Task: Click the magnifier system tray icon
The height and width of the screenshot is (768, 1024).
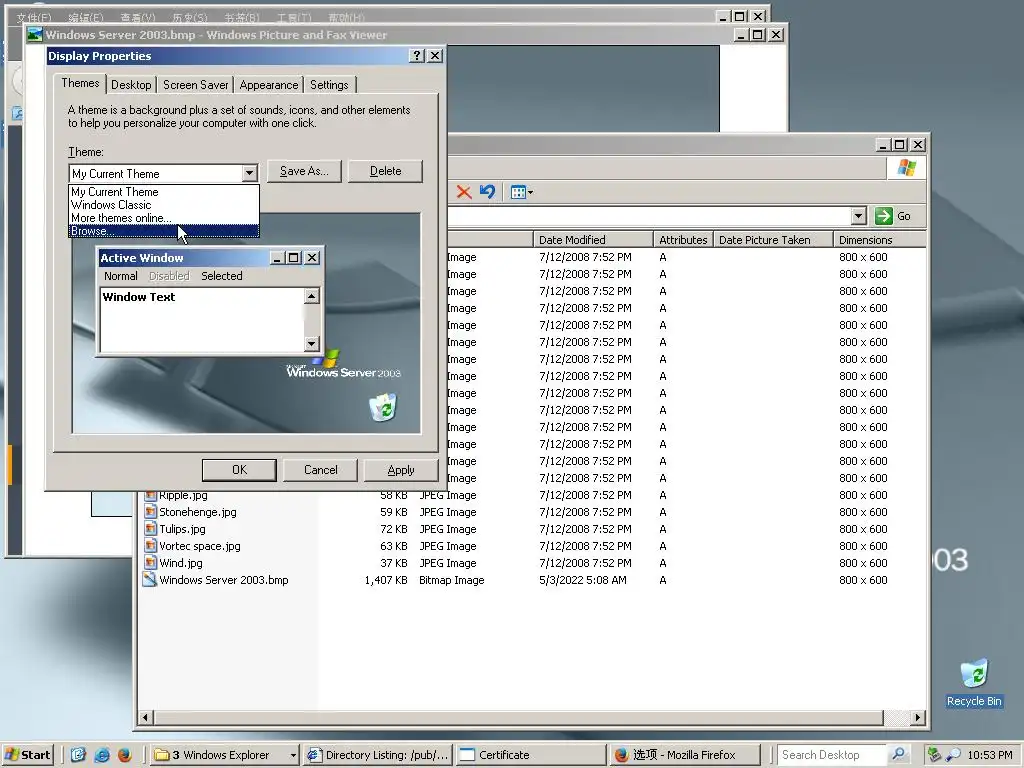Action: (953, 755)
